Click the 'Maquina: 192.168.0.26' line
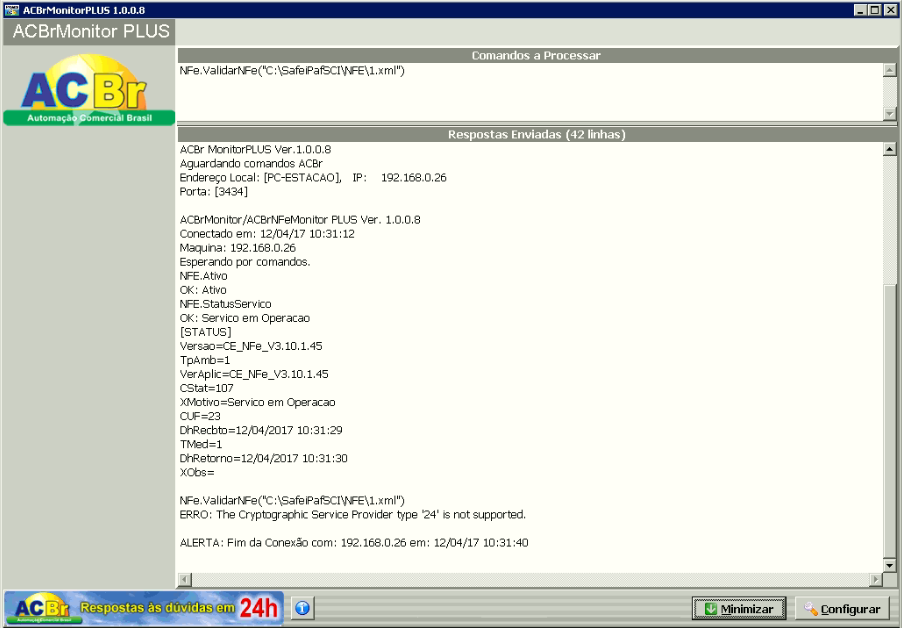Screen dimensions: 902x628 (x=238, y=248)
